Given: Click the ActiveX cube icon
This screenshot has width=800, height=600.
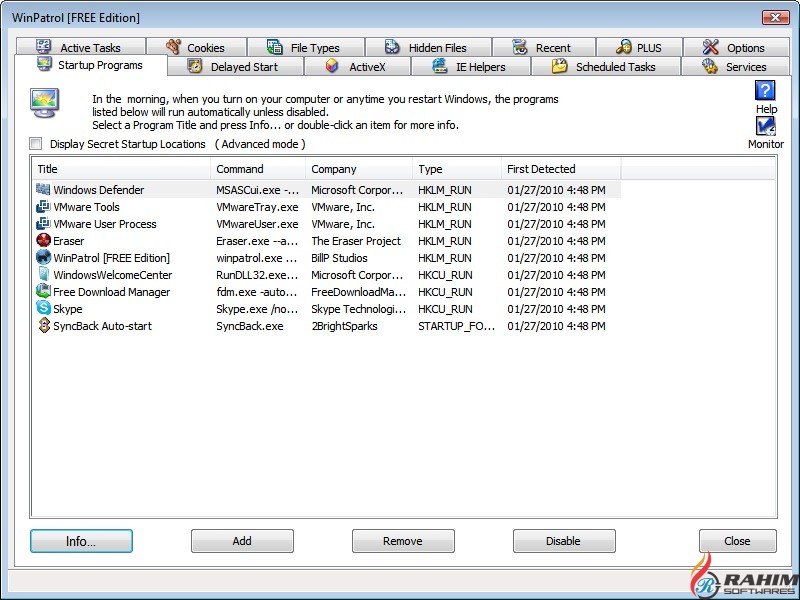Looking at the screenshot, I should (x=332, y=66).
